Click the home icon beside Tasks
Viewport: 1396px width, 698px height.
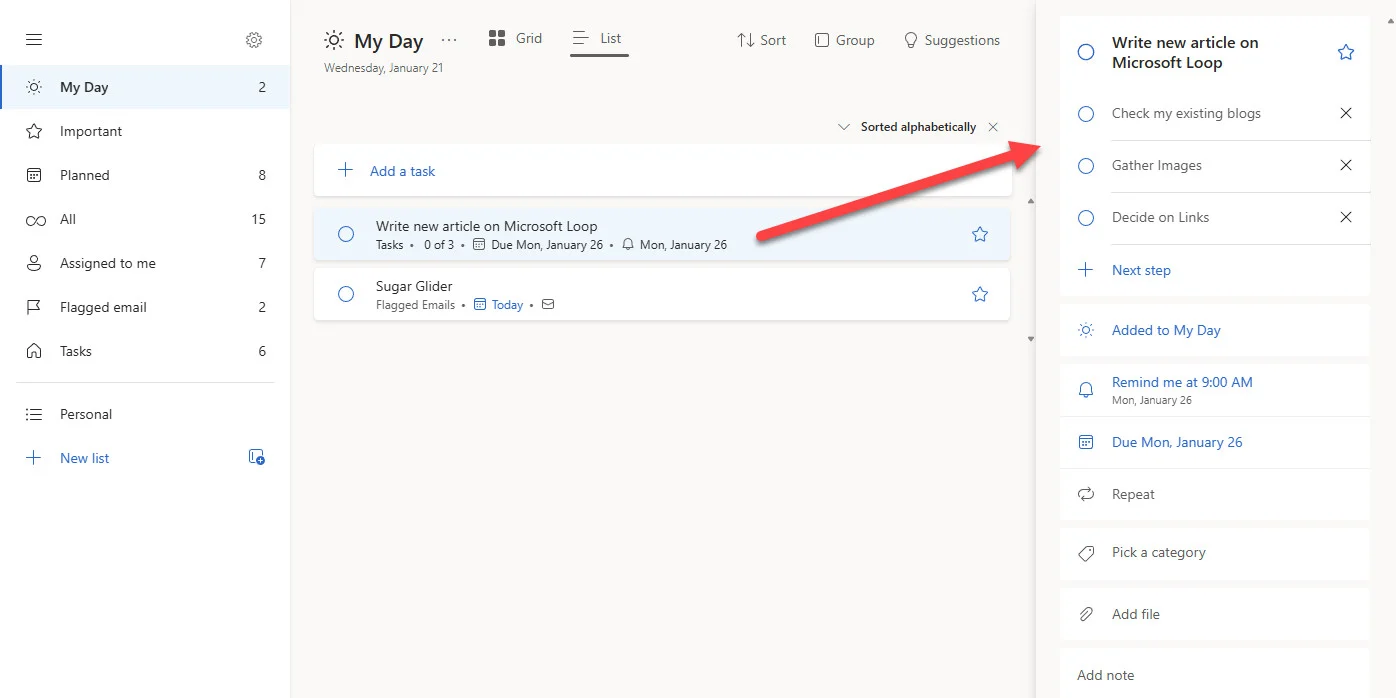34,351
